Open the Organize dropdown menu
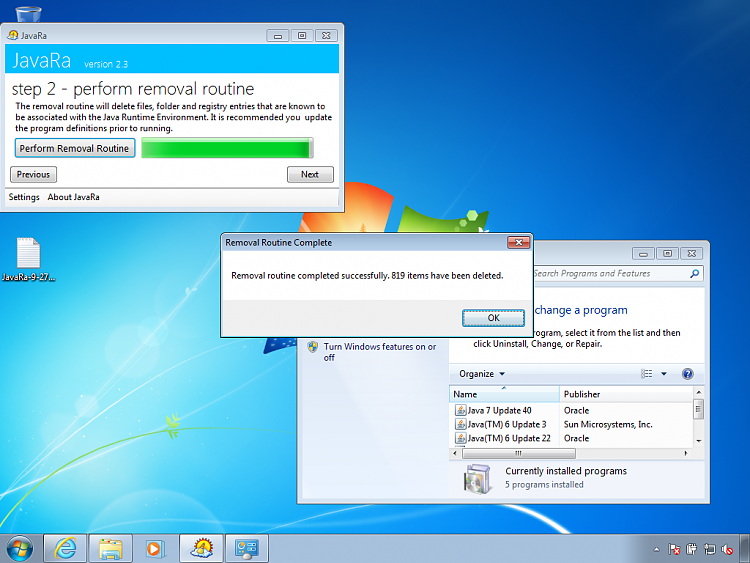Image resolution: width=750 pixels, height=563 pixels. (x=482, y=374)
